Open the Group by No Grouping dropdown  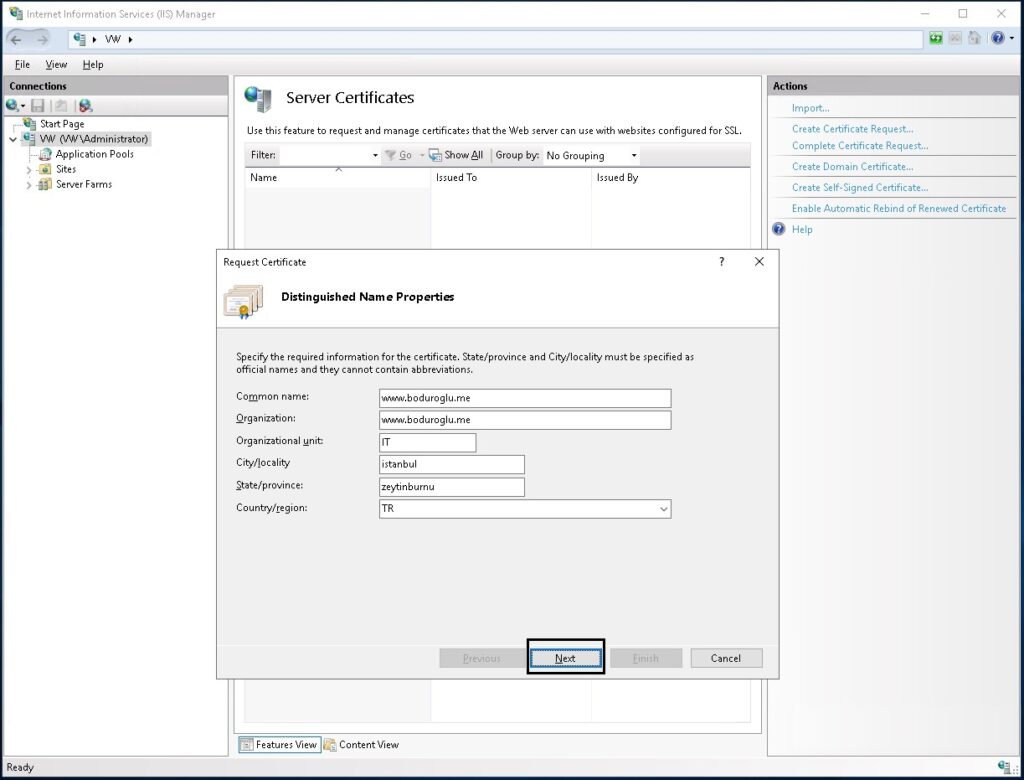pyautogui.click(x=633, y=156)
